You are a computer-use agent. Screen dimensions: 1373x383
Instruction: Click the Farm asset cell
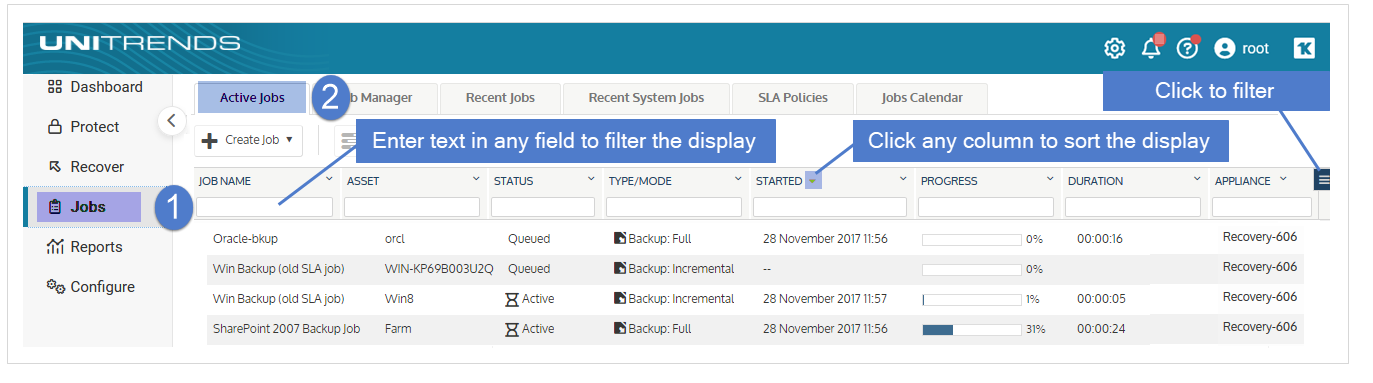pyautogui.click(x=398, y=329)
